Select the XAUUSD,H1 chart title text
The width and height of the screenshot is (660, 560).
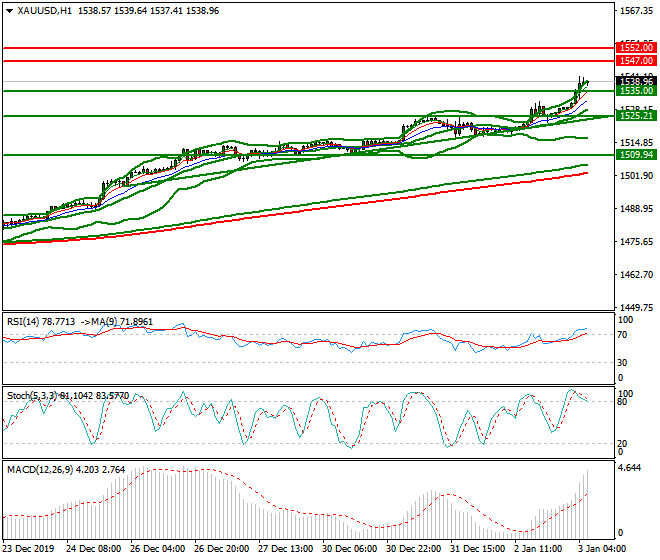click(x=45, y=11)
